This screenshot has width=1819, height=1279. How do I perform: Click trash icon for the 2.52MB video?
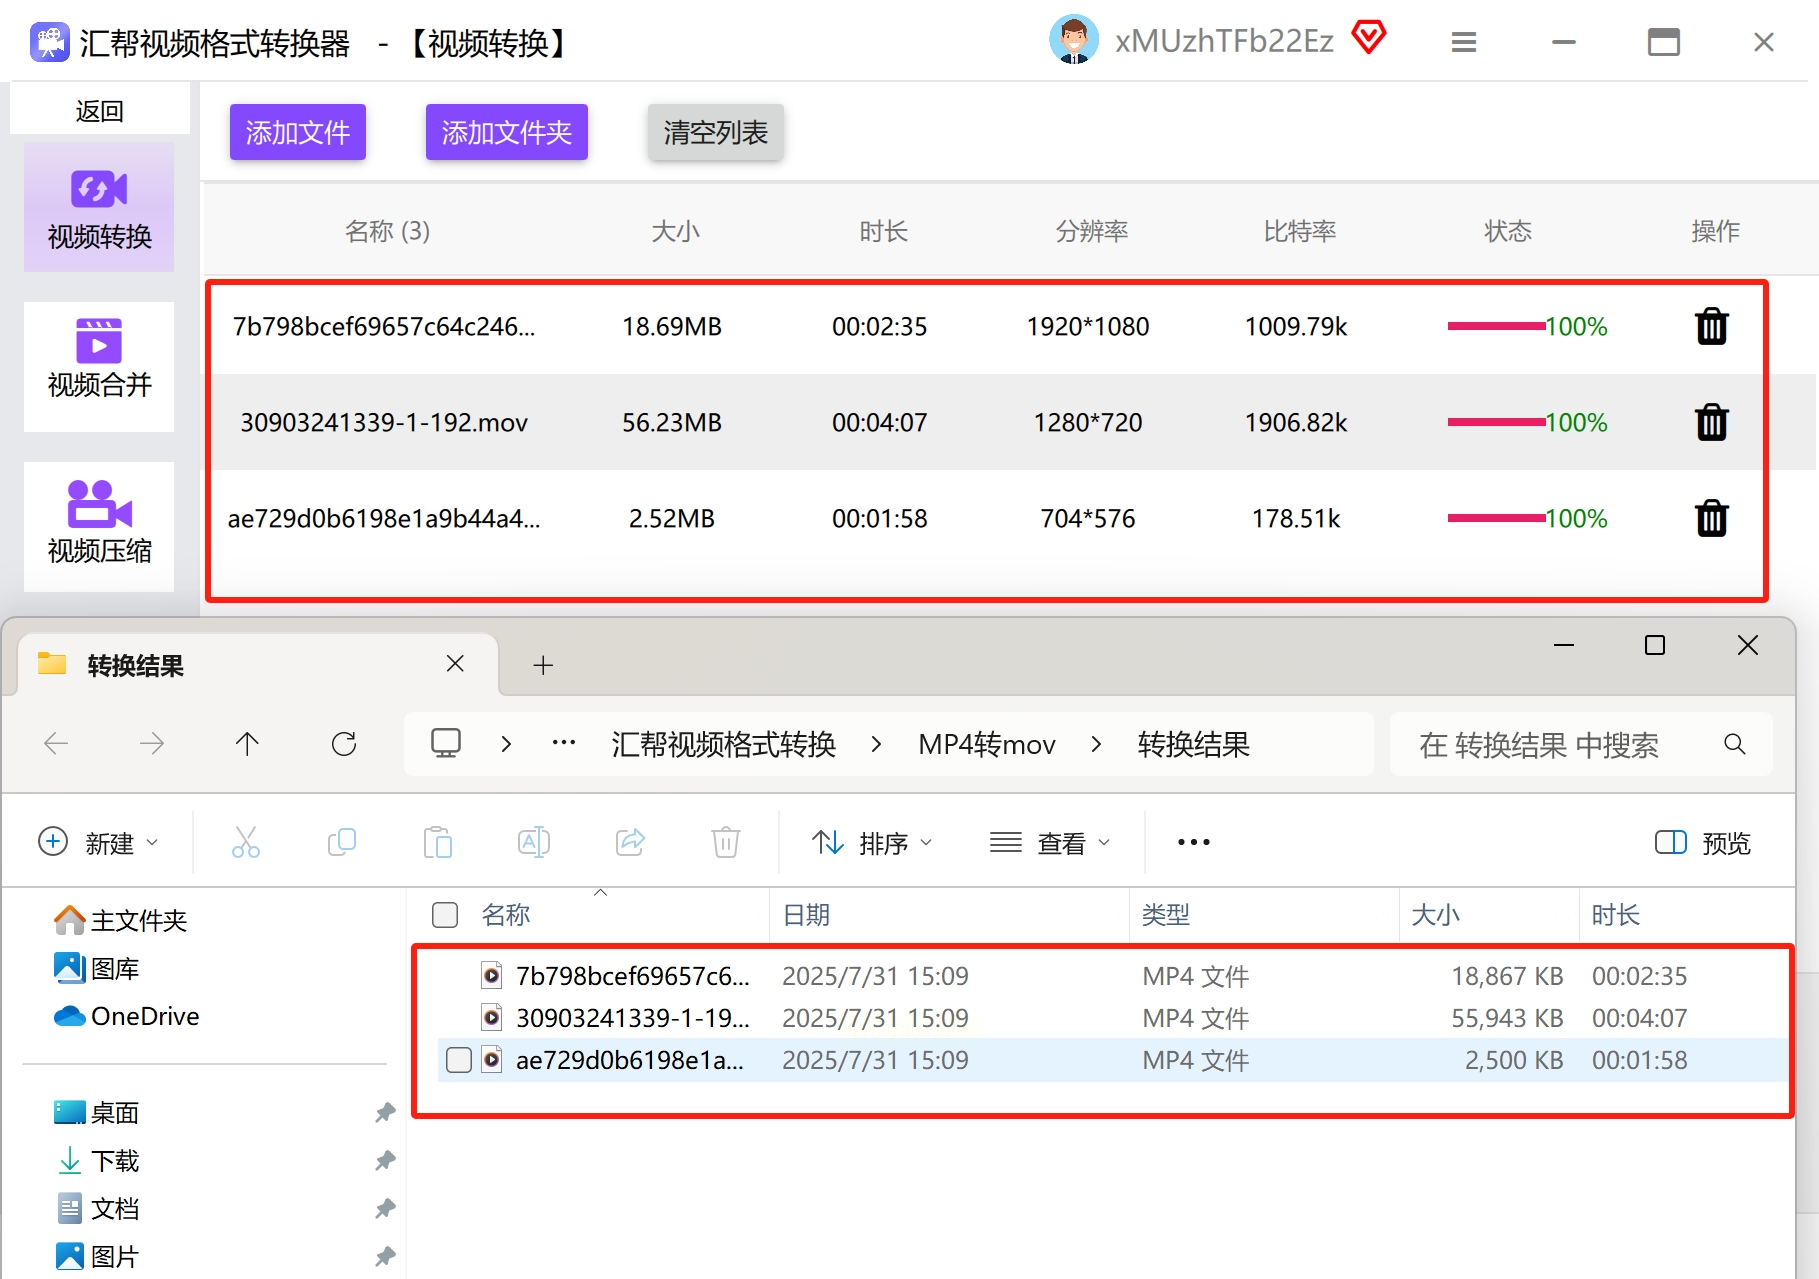1711,518
